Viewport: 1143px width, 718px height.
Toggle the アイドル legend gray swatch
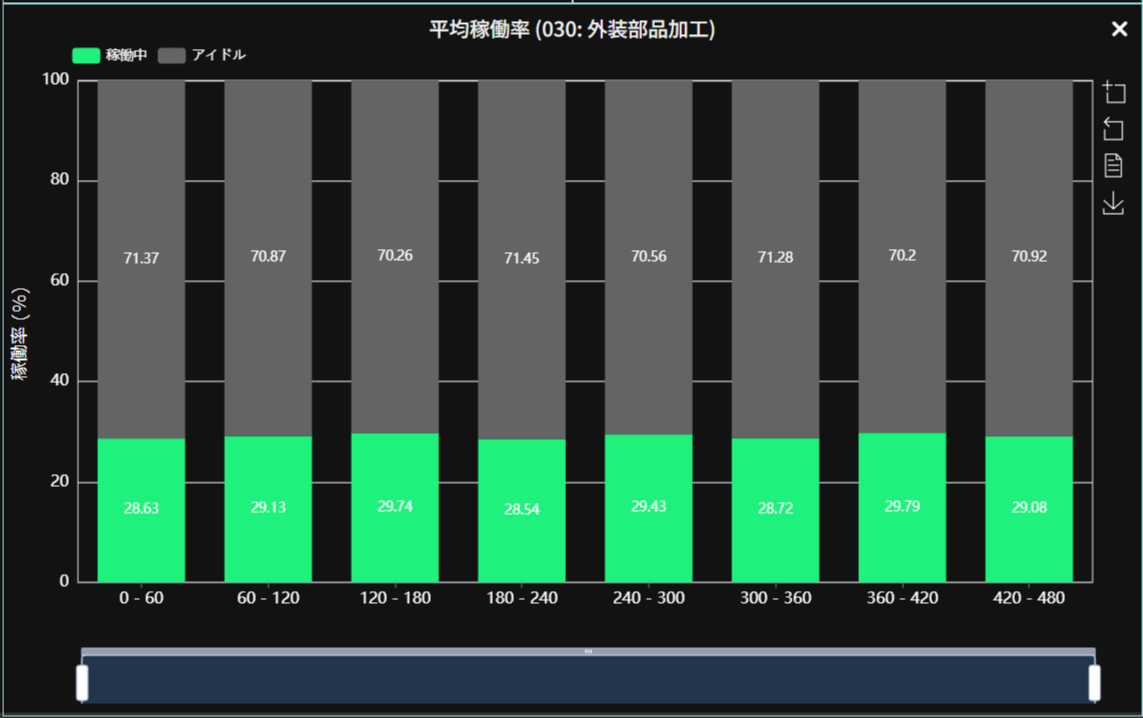coord(172,56)
